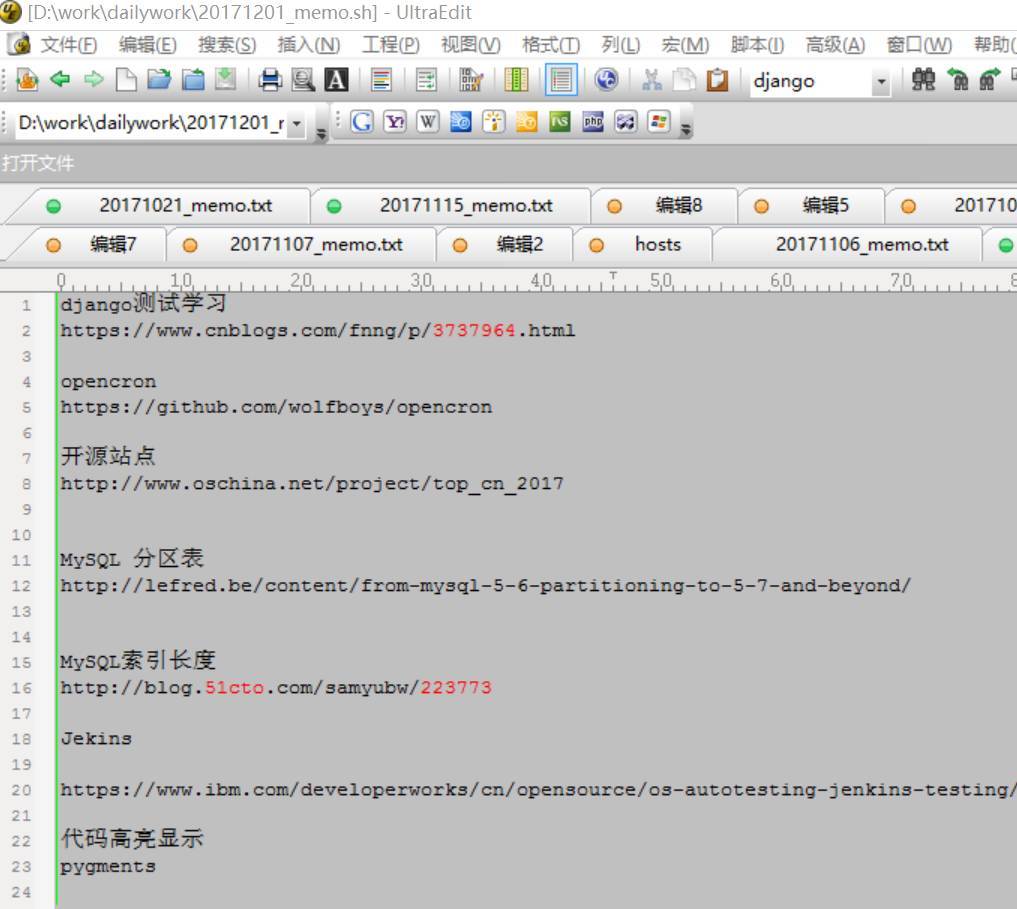Open the 编辑(E) menu
This screenshot has height=909, width=1017.
click(x=148, y=45)
